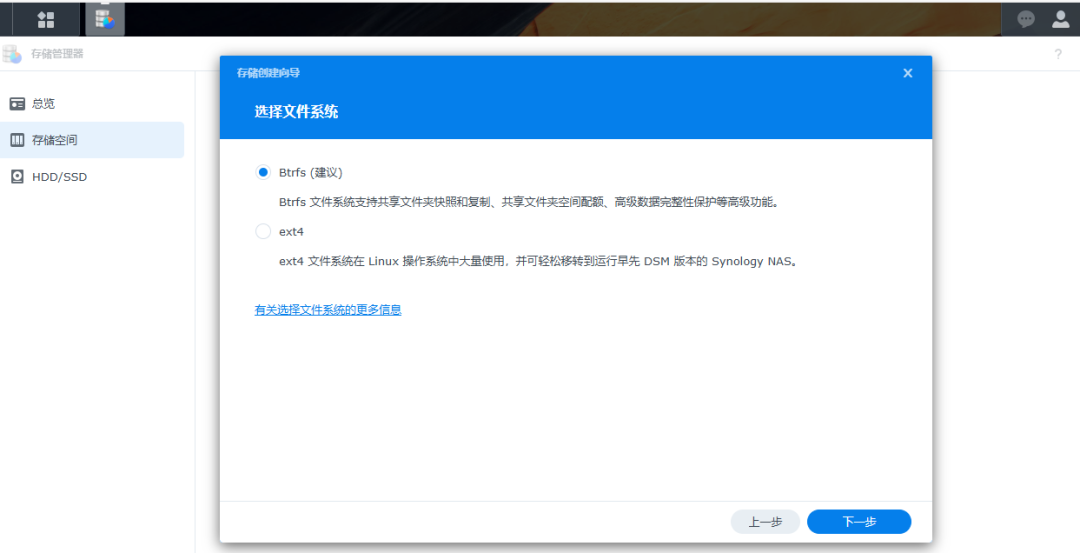Open the notifications chat bubble icon
This screenshot has width=1080, height=553.
point(1026,19)
